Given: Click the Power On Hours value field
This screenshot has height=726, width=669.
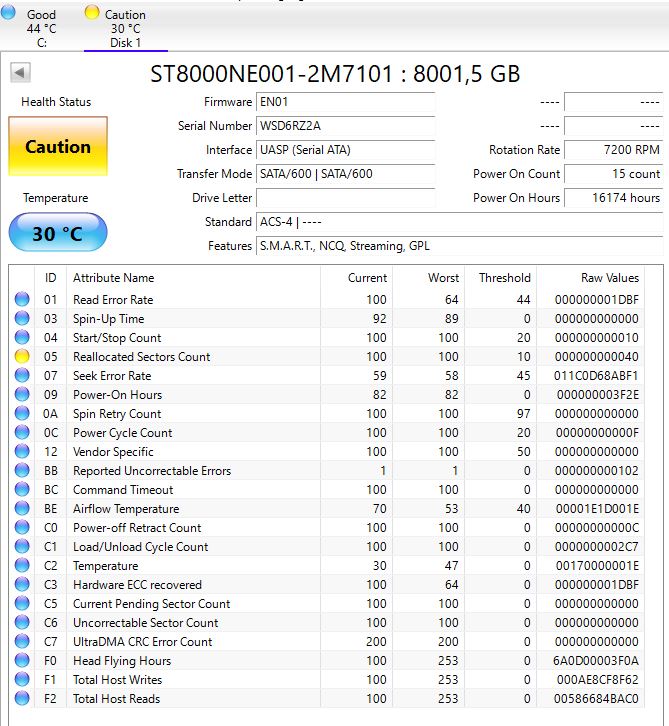Looking at the screenshot, I should point(613,198).
